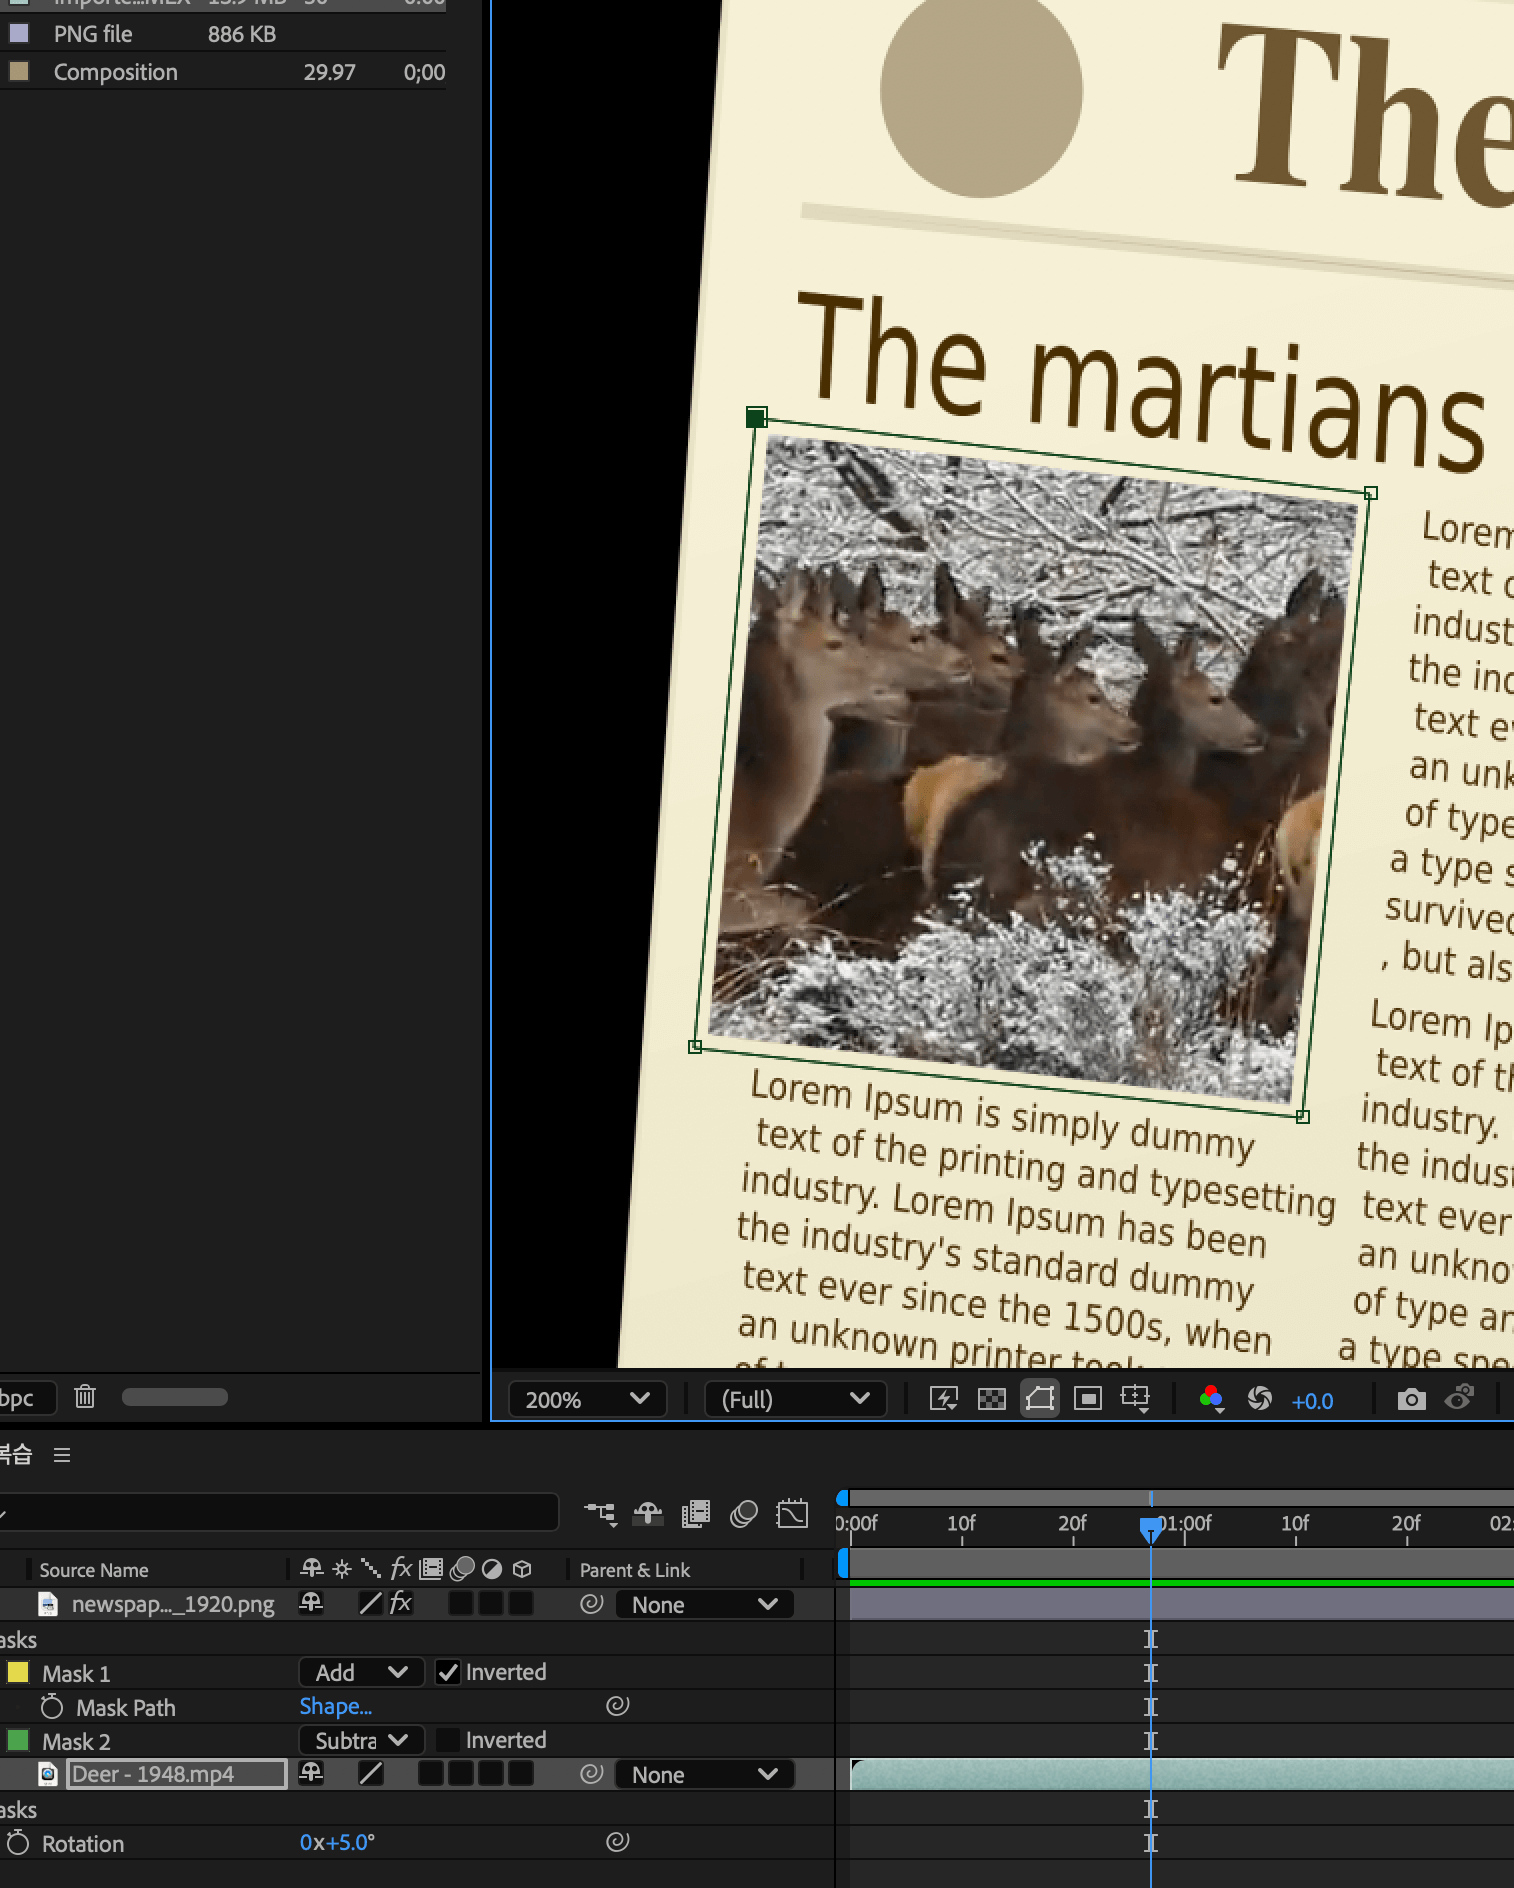1514x1888 pixels.
Task: Open Deer layer parent None dropdown
Action: point(705,1774)
